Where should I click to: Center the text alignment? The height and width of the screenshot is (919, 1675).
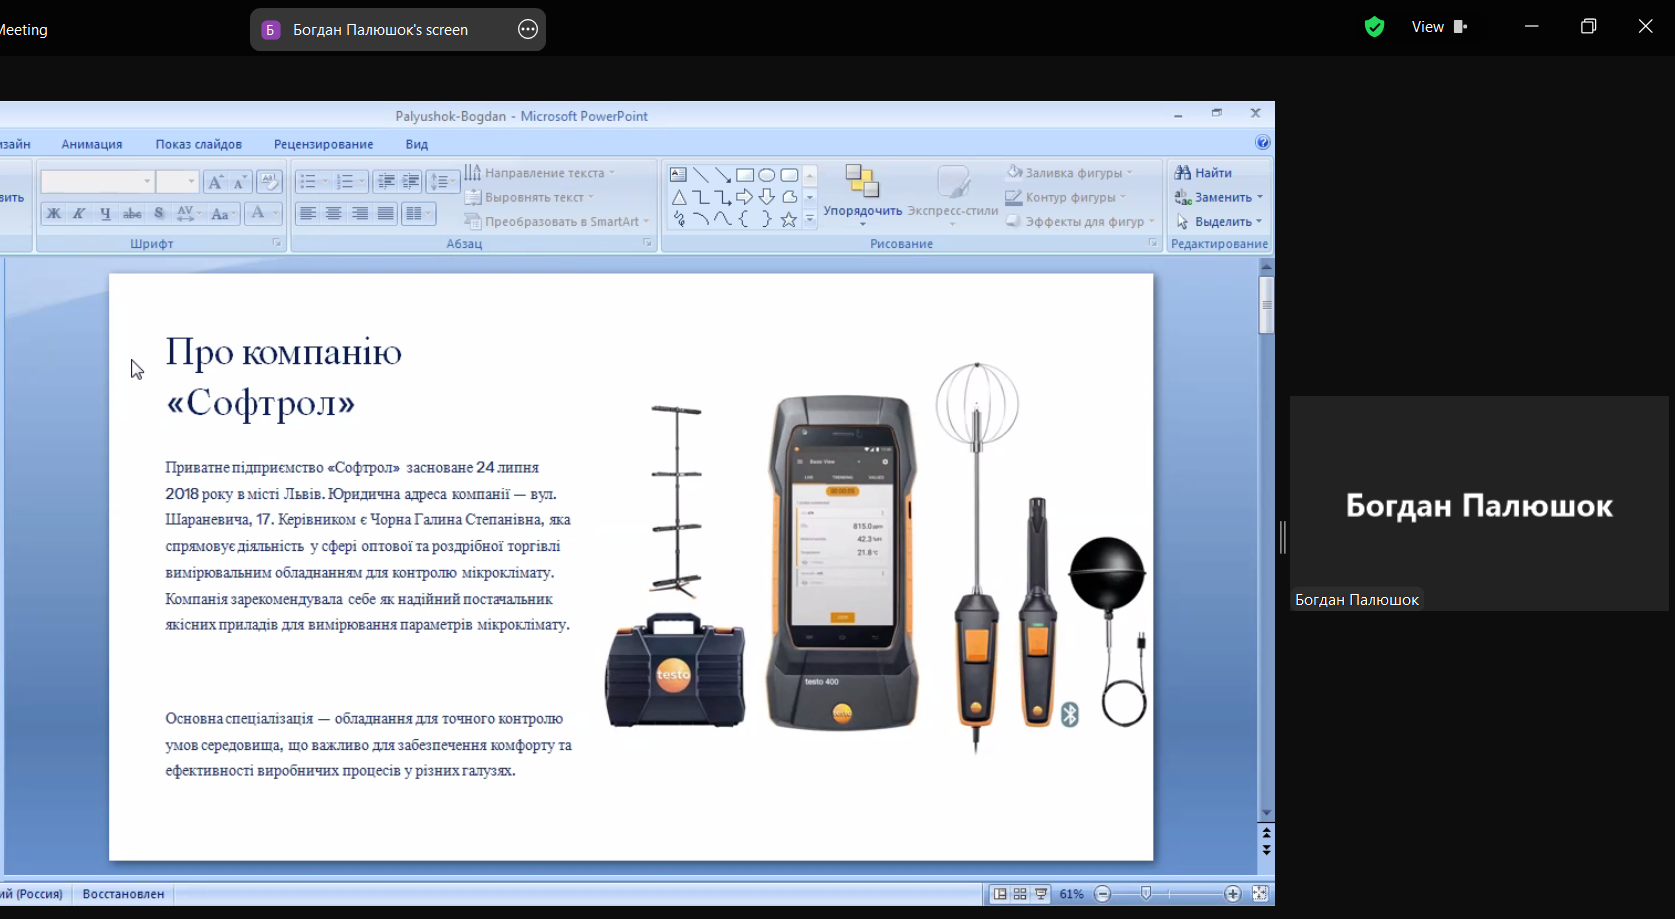334,213
